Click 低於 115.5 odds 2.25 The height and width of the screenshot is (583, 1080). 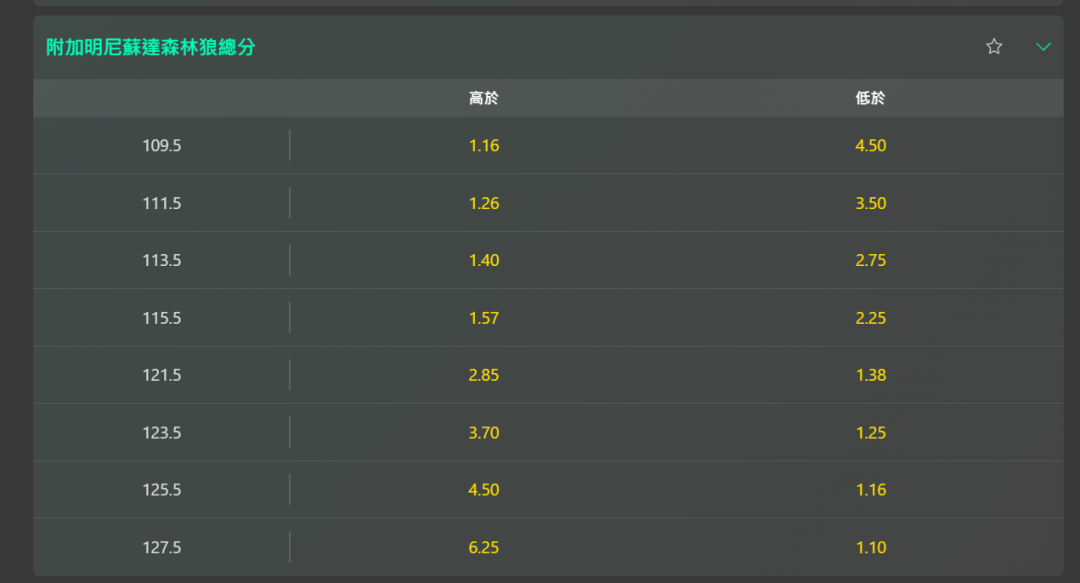pyautogui.click(x=870, y=318)
